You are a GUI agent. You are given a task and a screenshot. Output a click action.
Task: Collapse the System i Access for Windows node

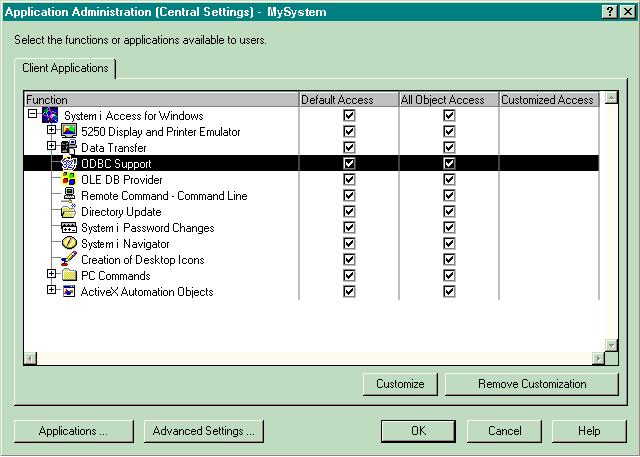click(x=33, y=113)
